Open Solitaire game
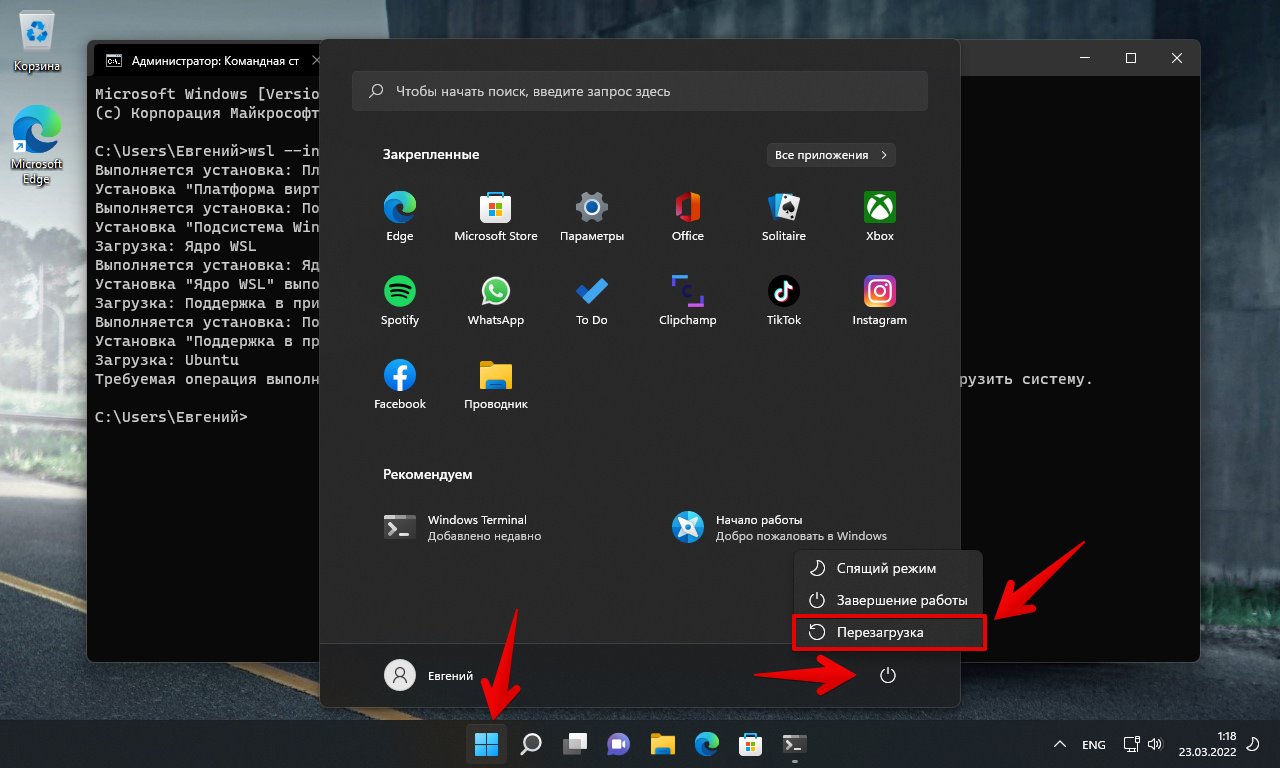This screenshot has height=768, width=1280. [x=784, y=217]
